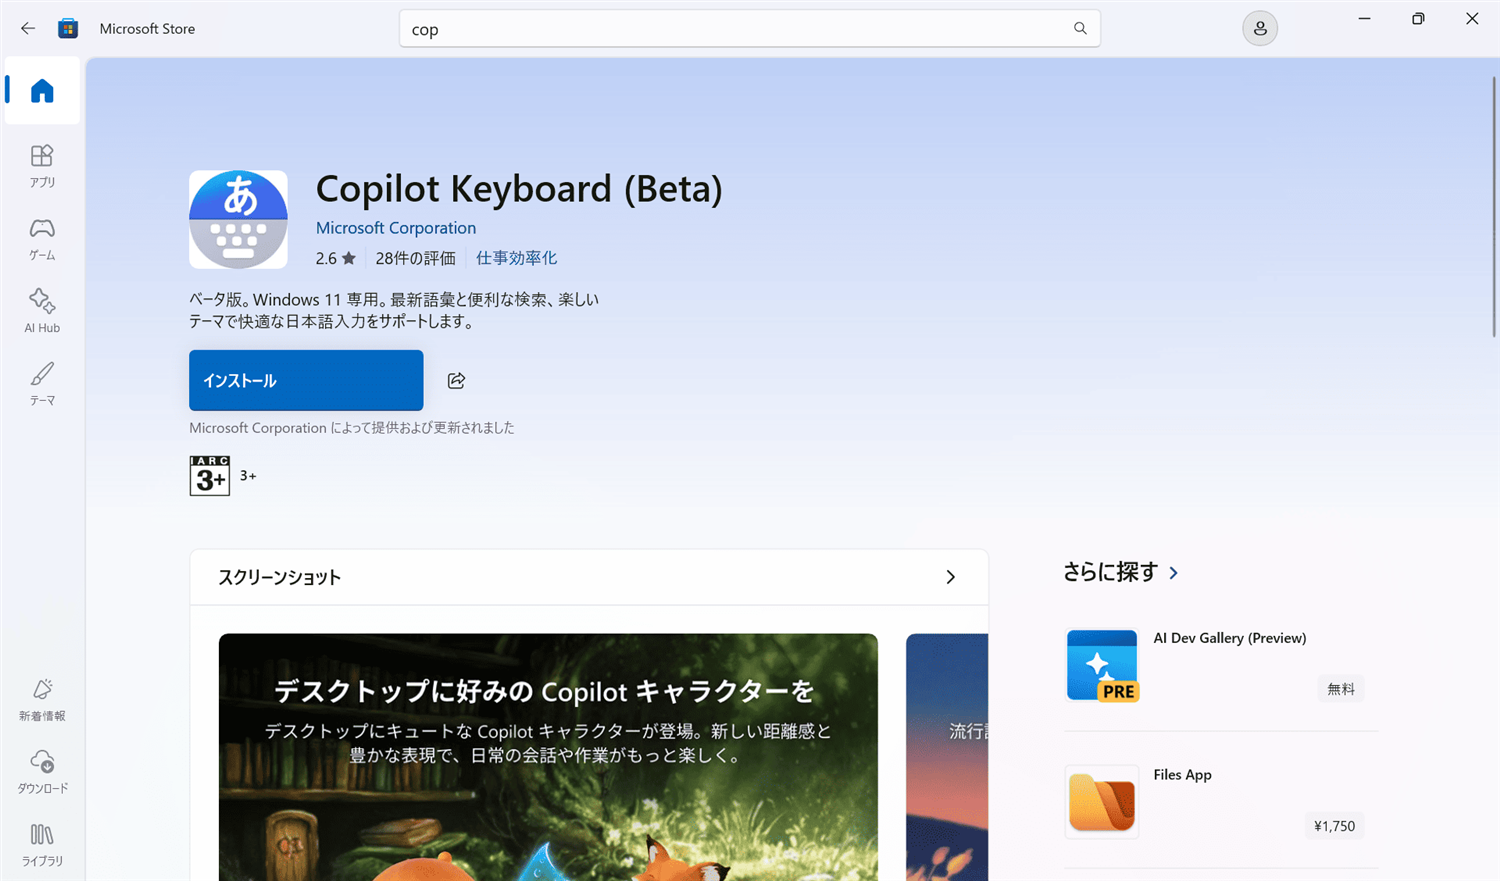Click the rating star icon
The width and height of the screenshot is (1500, 881).
tap(349, 258)
